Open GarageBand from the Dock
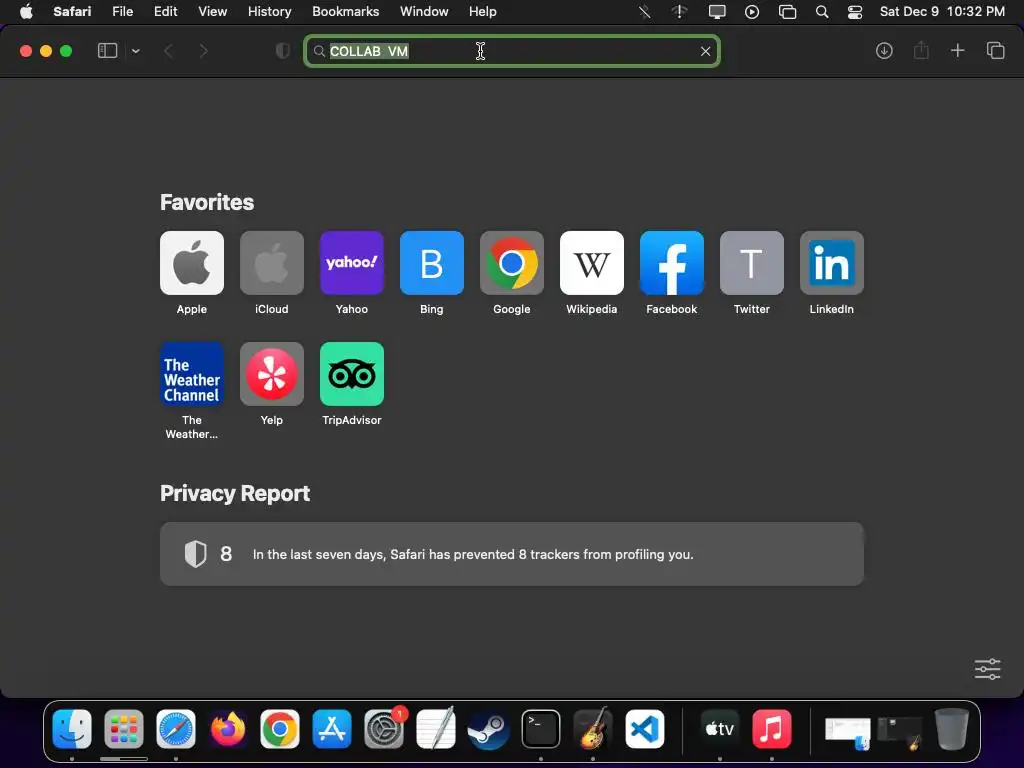 (592, 728)
